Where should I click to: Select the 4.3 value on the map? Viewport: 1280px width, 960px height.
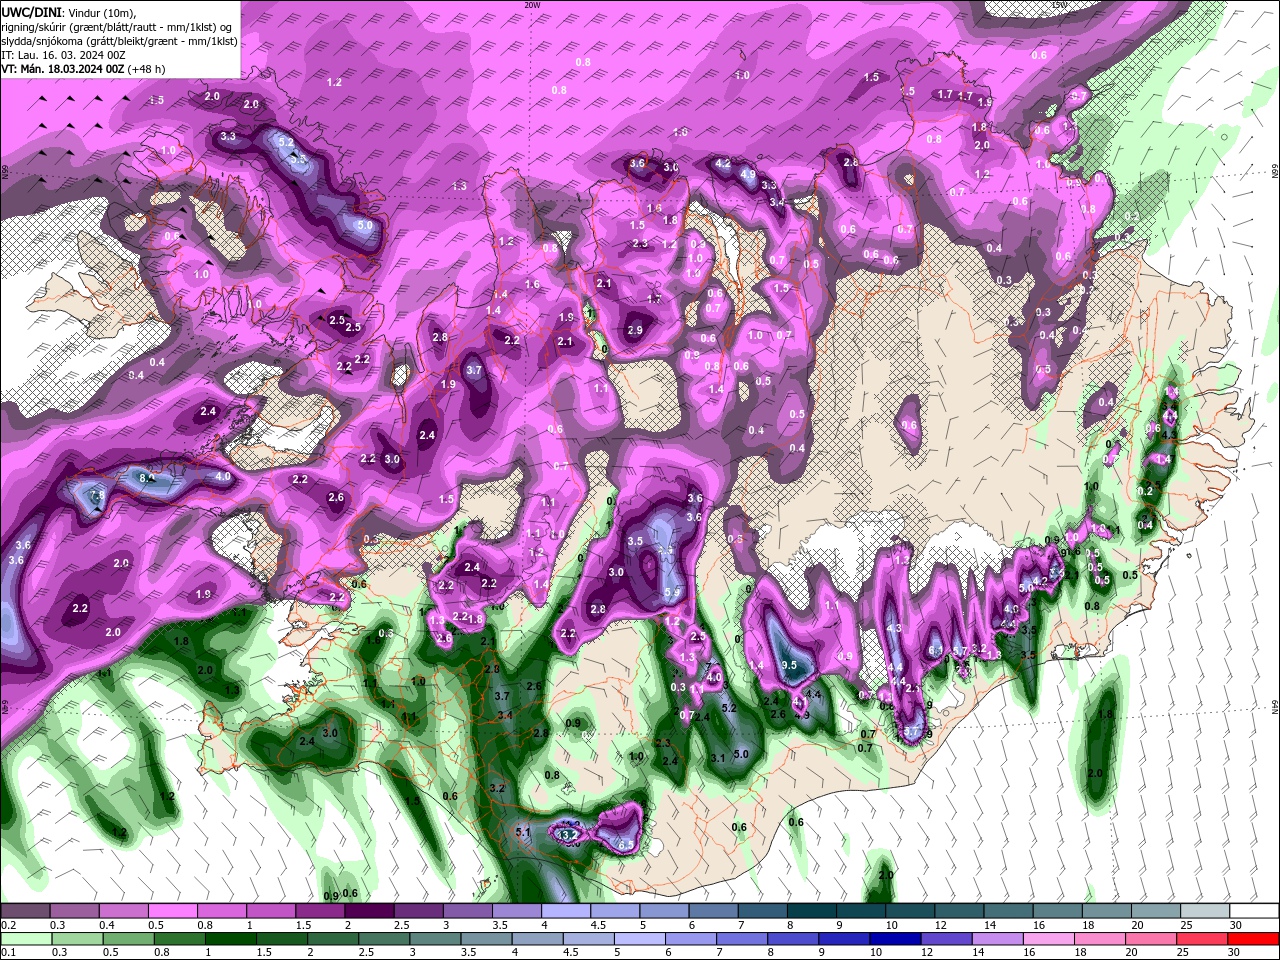tap(895, 629)
